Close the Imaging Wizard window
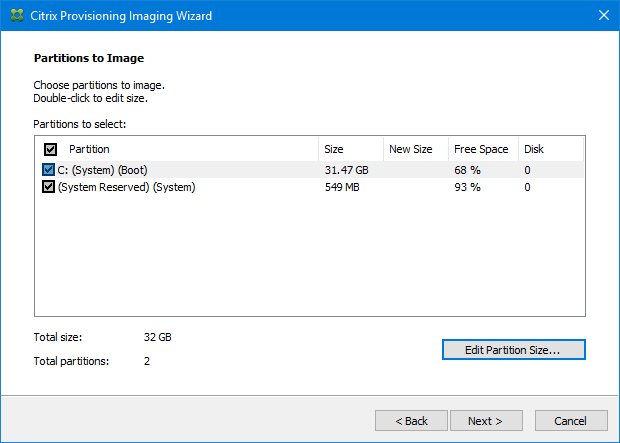620x443 pixels. pyautogui.click(x=603, y=15)
